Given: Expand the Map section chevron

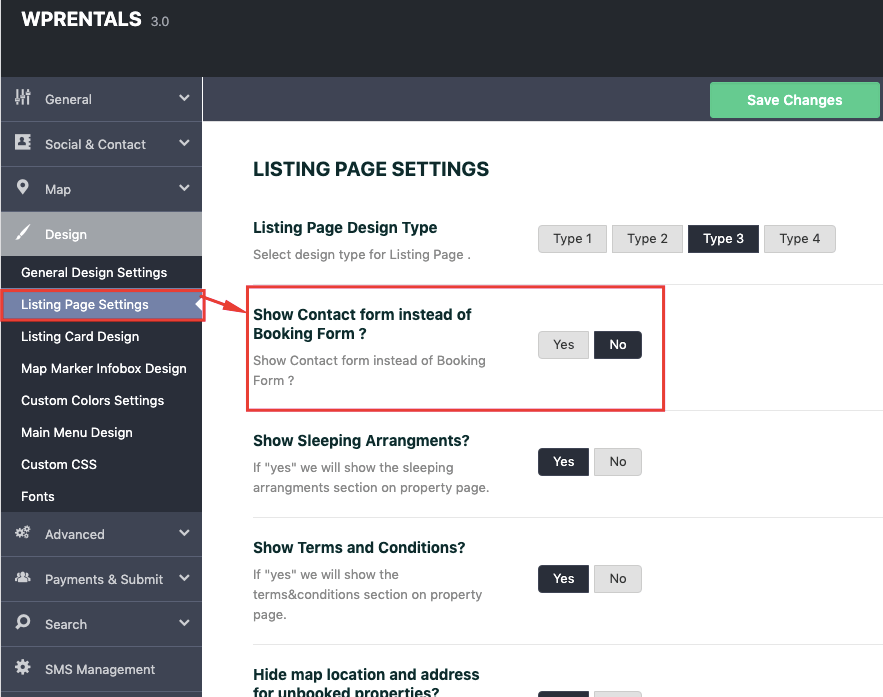Looking at the screenshot, I should 184,188.
